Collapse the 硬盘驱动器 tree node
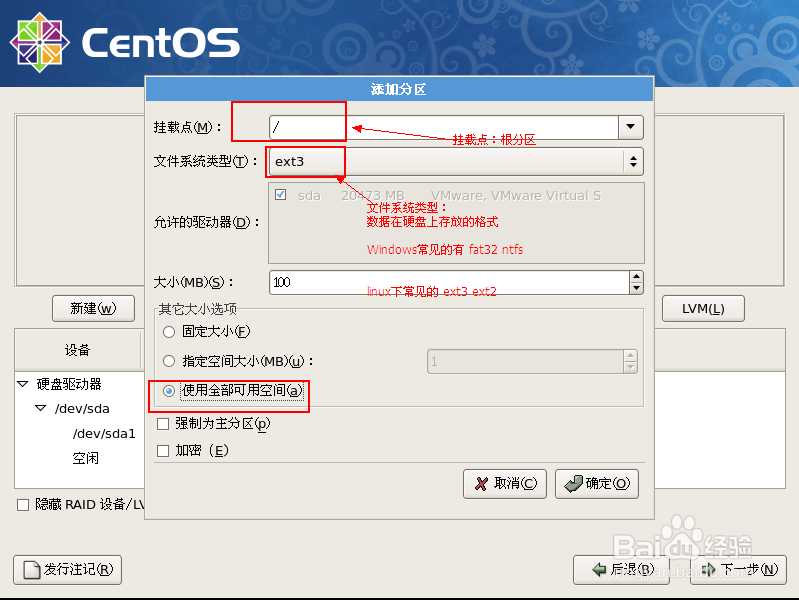The width and height of the screenshot is (799, 600). pyautogui.click(x=23, y=384)
